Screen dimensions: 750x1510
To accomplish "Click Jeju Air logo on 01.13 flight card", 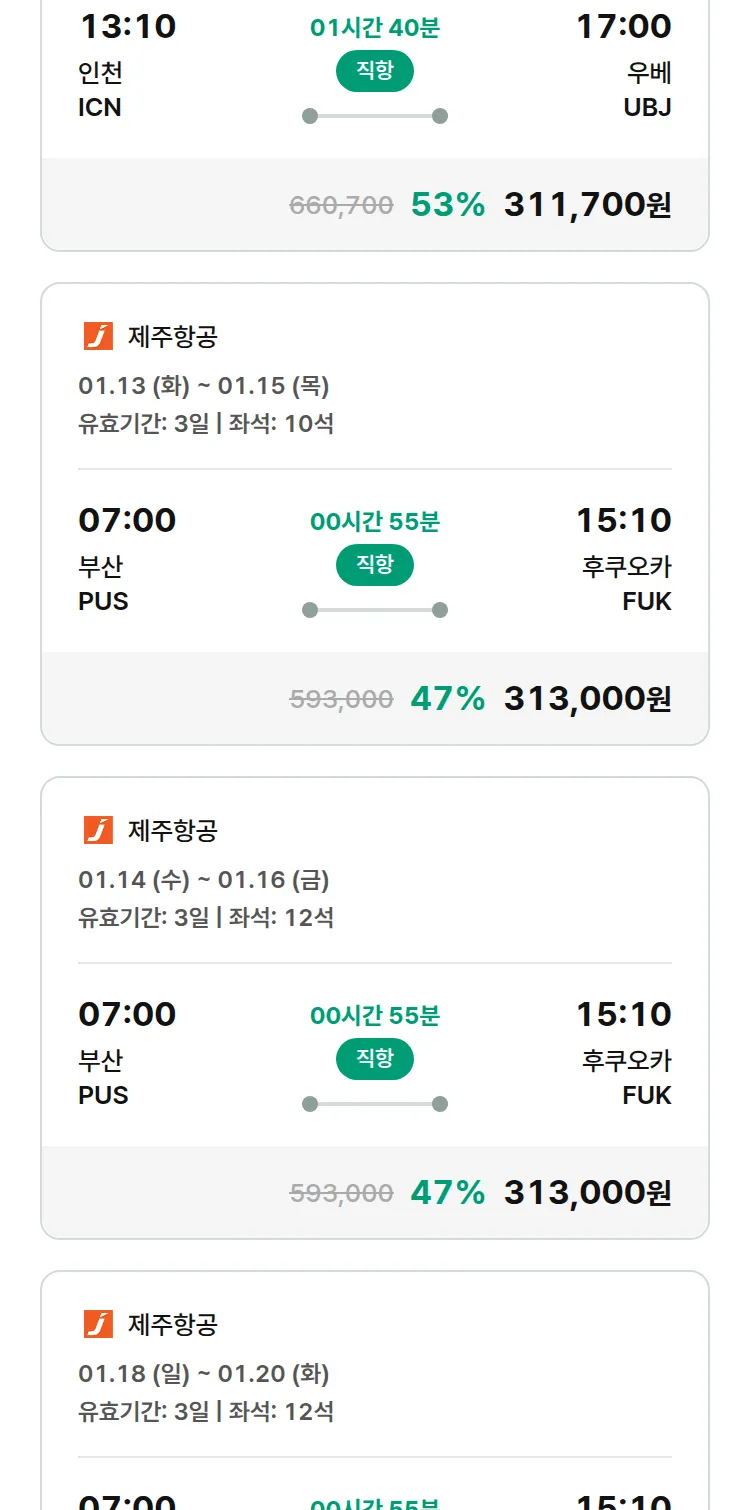I will point(98,337).
